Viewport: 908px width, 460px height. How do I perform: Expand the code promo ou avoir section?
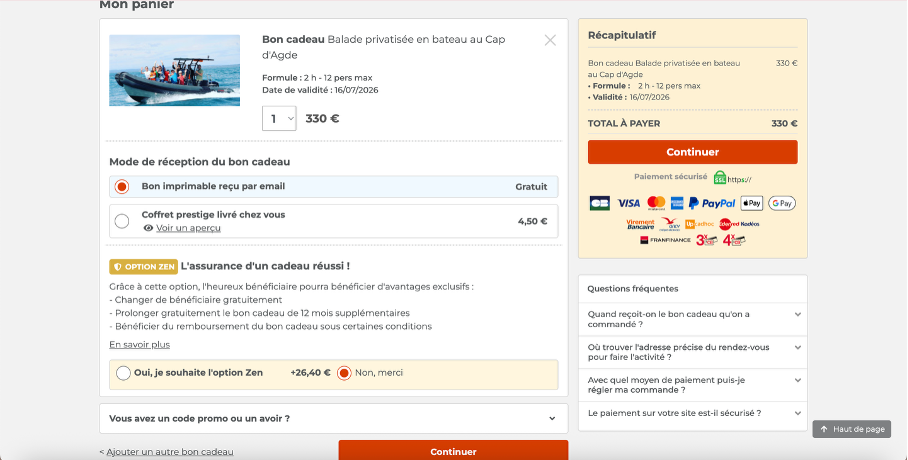(334, 418)
